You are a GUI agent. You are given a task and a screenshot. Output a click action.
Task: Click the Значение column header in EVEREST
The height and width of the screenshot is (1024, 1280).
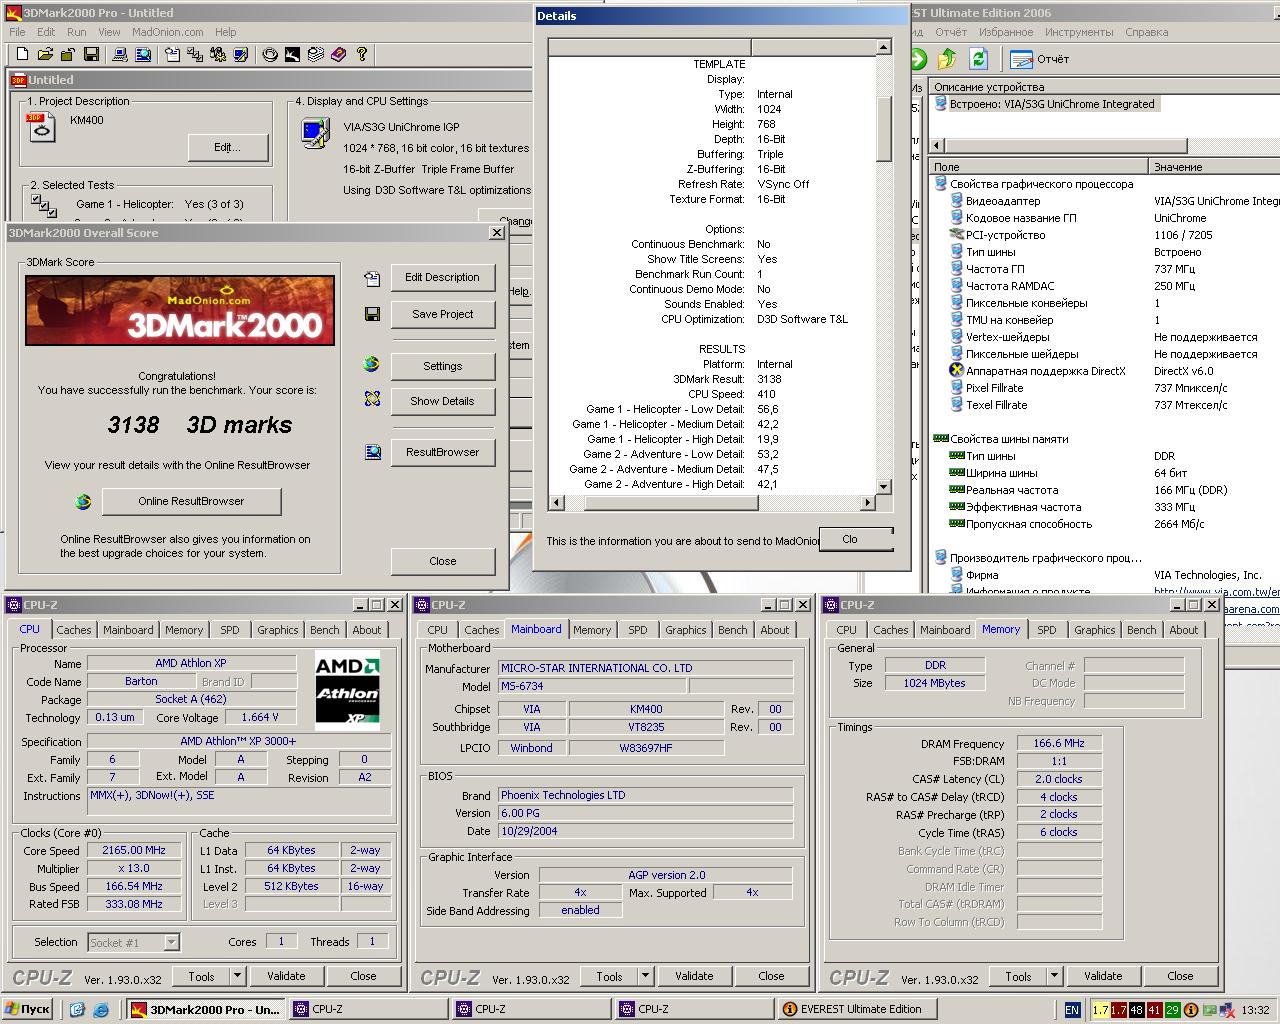pyautogui.click(x=1215, y=167)
